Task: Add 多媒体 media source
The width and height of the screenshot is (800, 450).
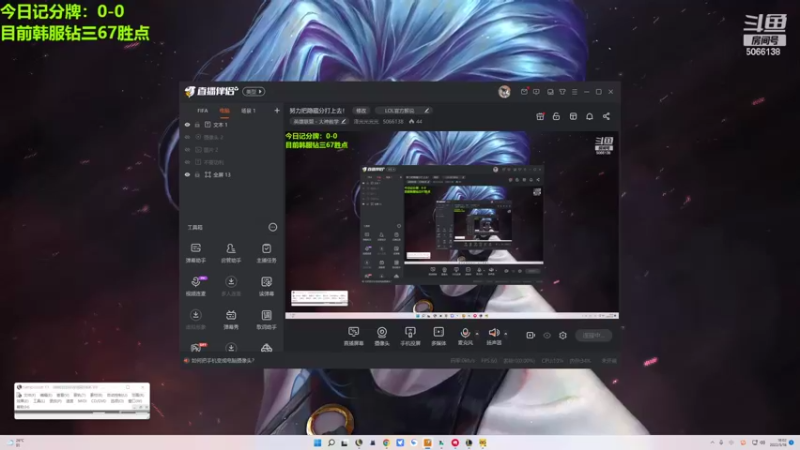Action: coord(438,336)
